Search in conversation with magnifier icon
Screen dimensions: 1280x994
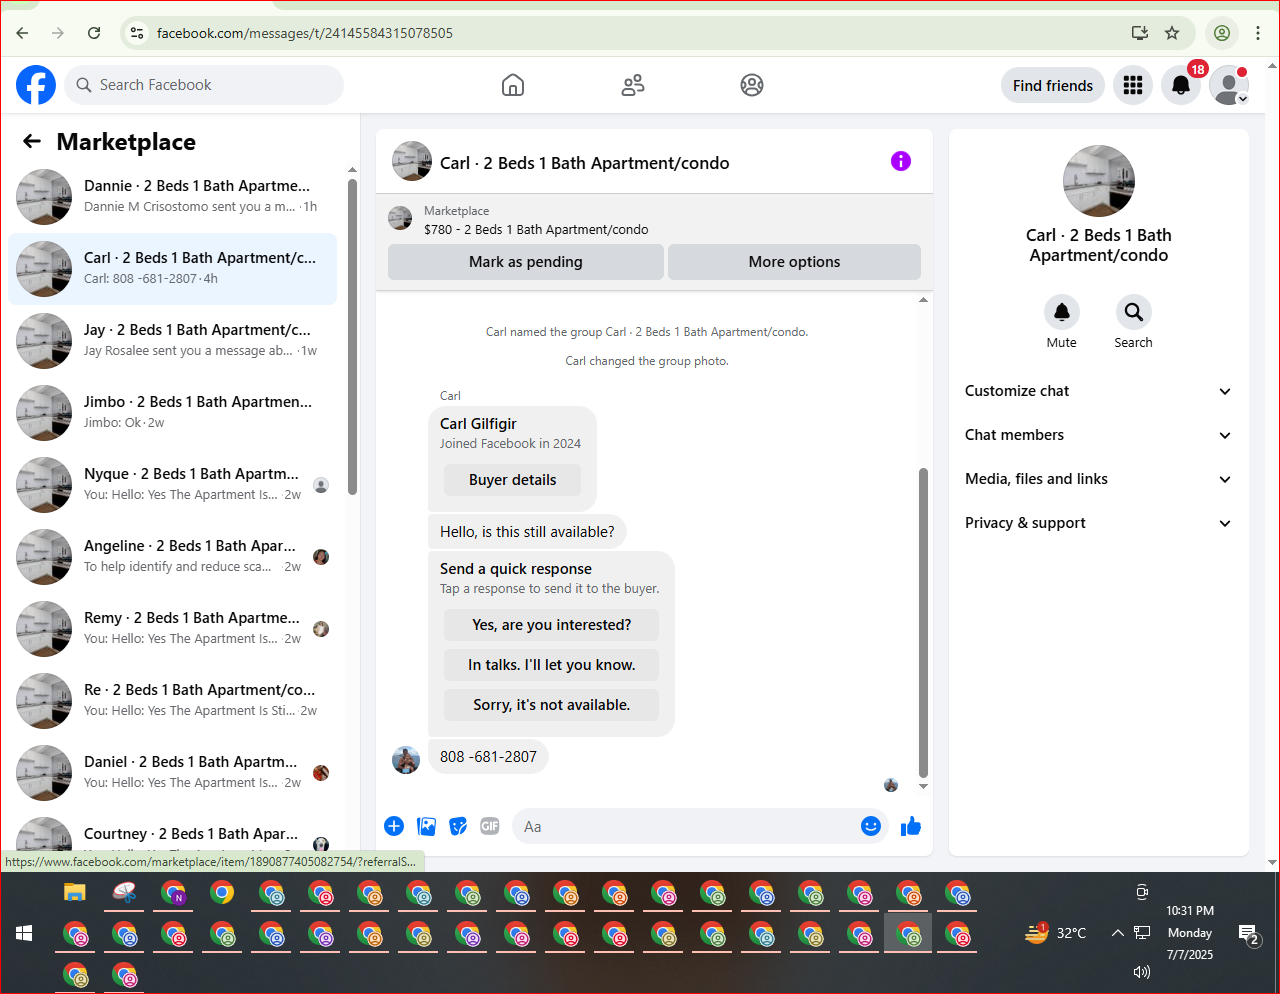click(x=1134, y=312)
